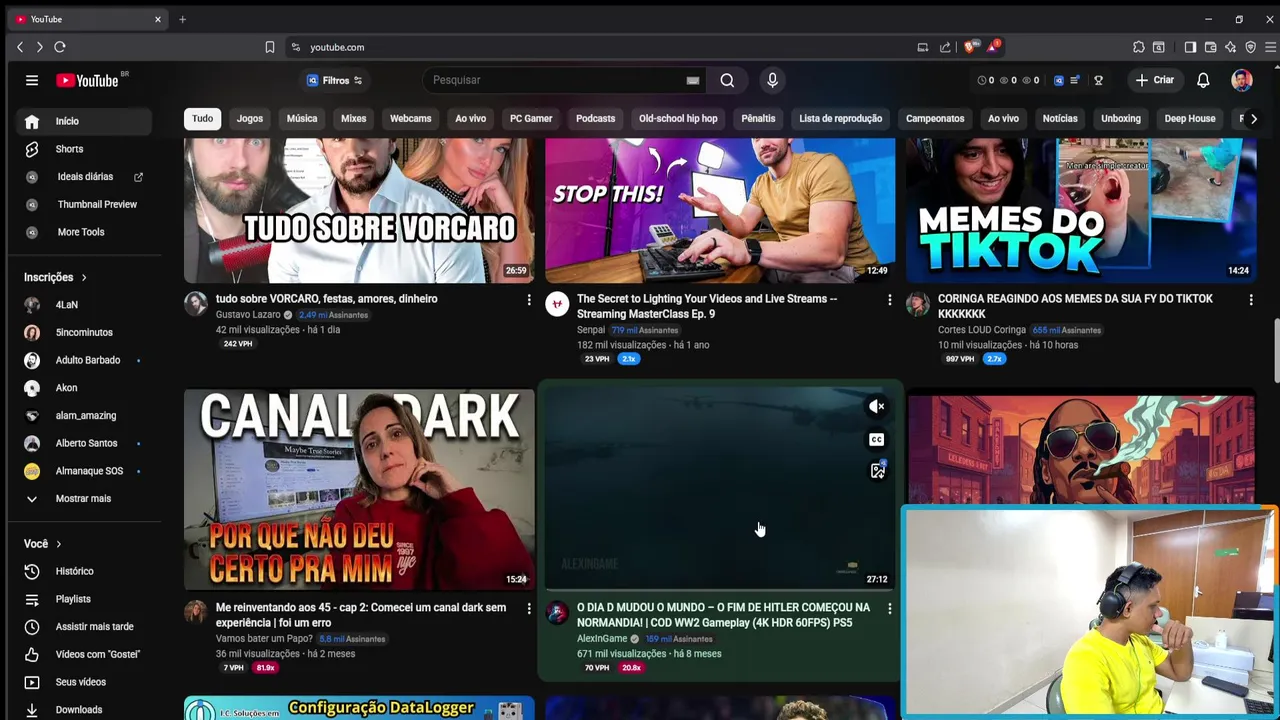Click the Brave Shields lion icon

(971, 47)
